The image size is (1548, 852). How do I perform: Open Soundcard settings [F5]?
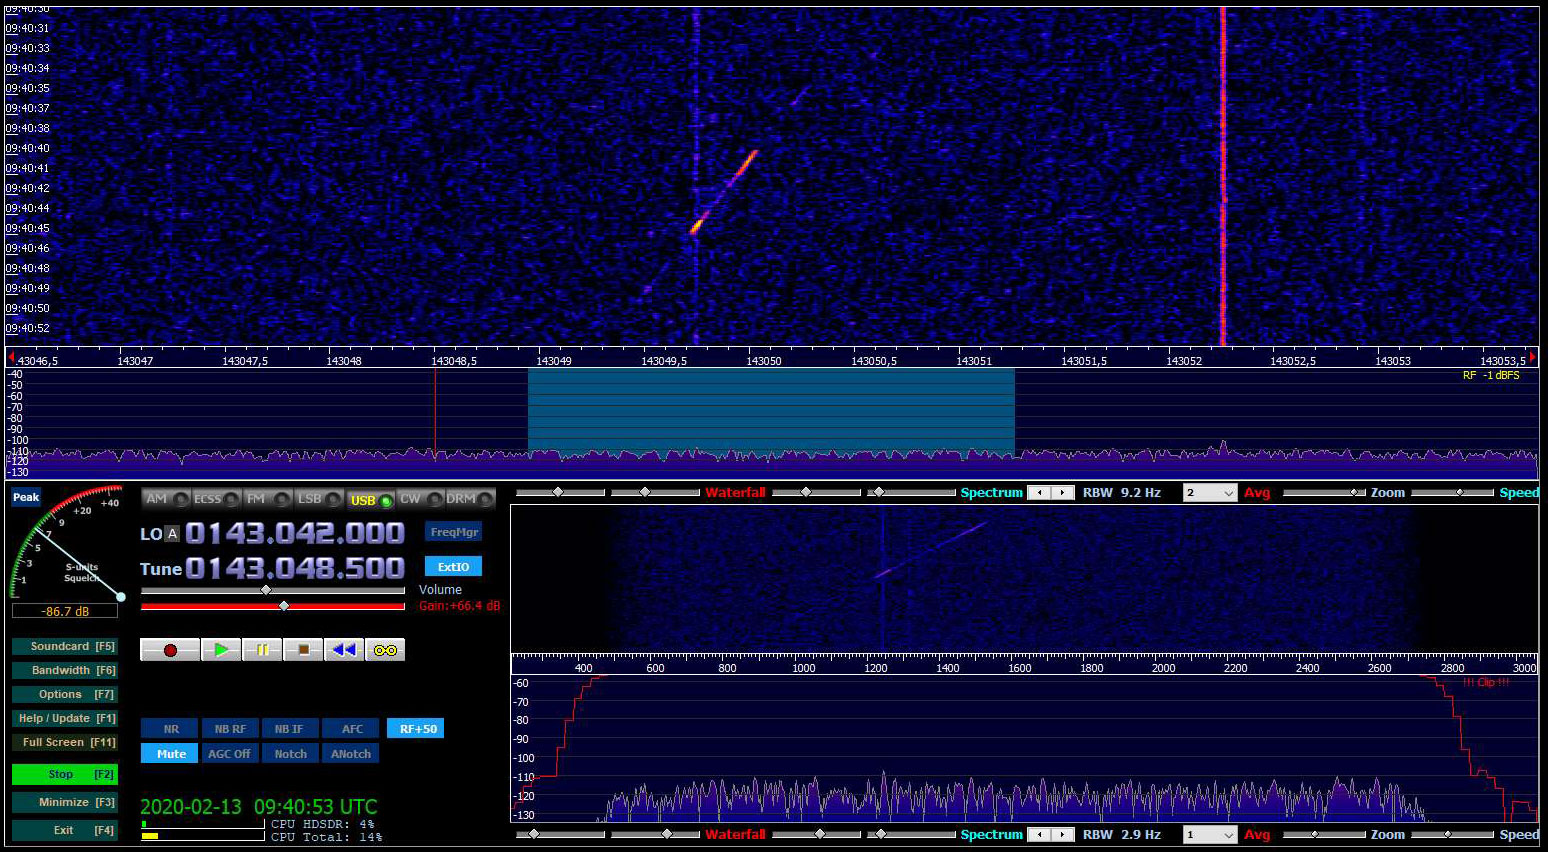(x=65, y=646)
